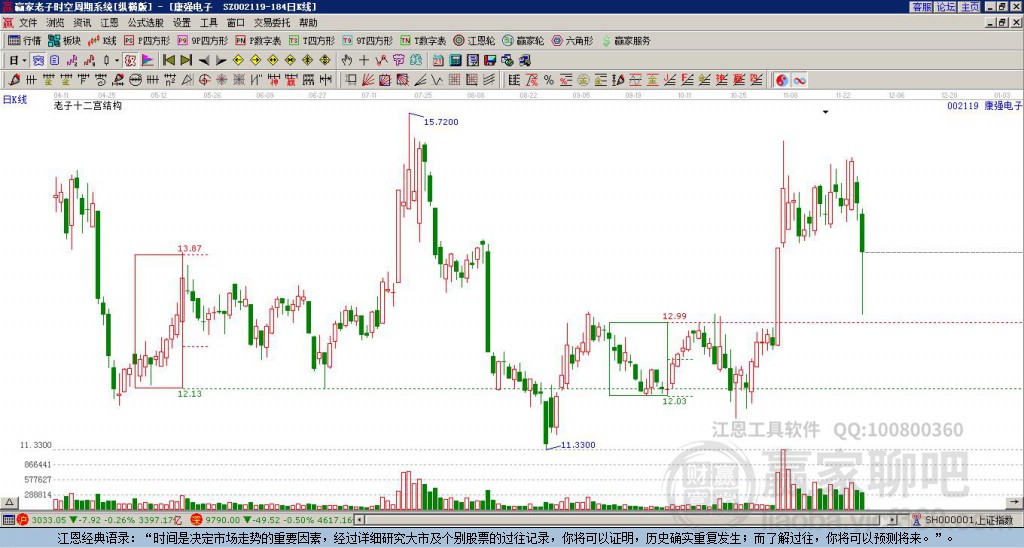Select the crosshair cursor tool

[364, 60]
